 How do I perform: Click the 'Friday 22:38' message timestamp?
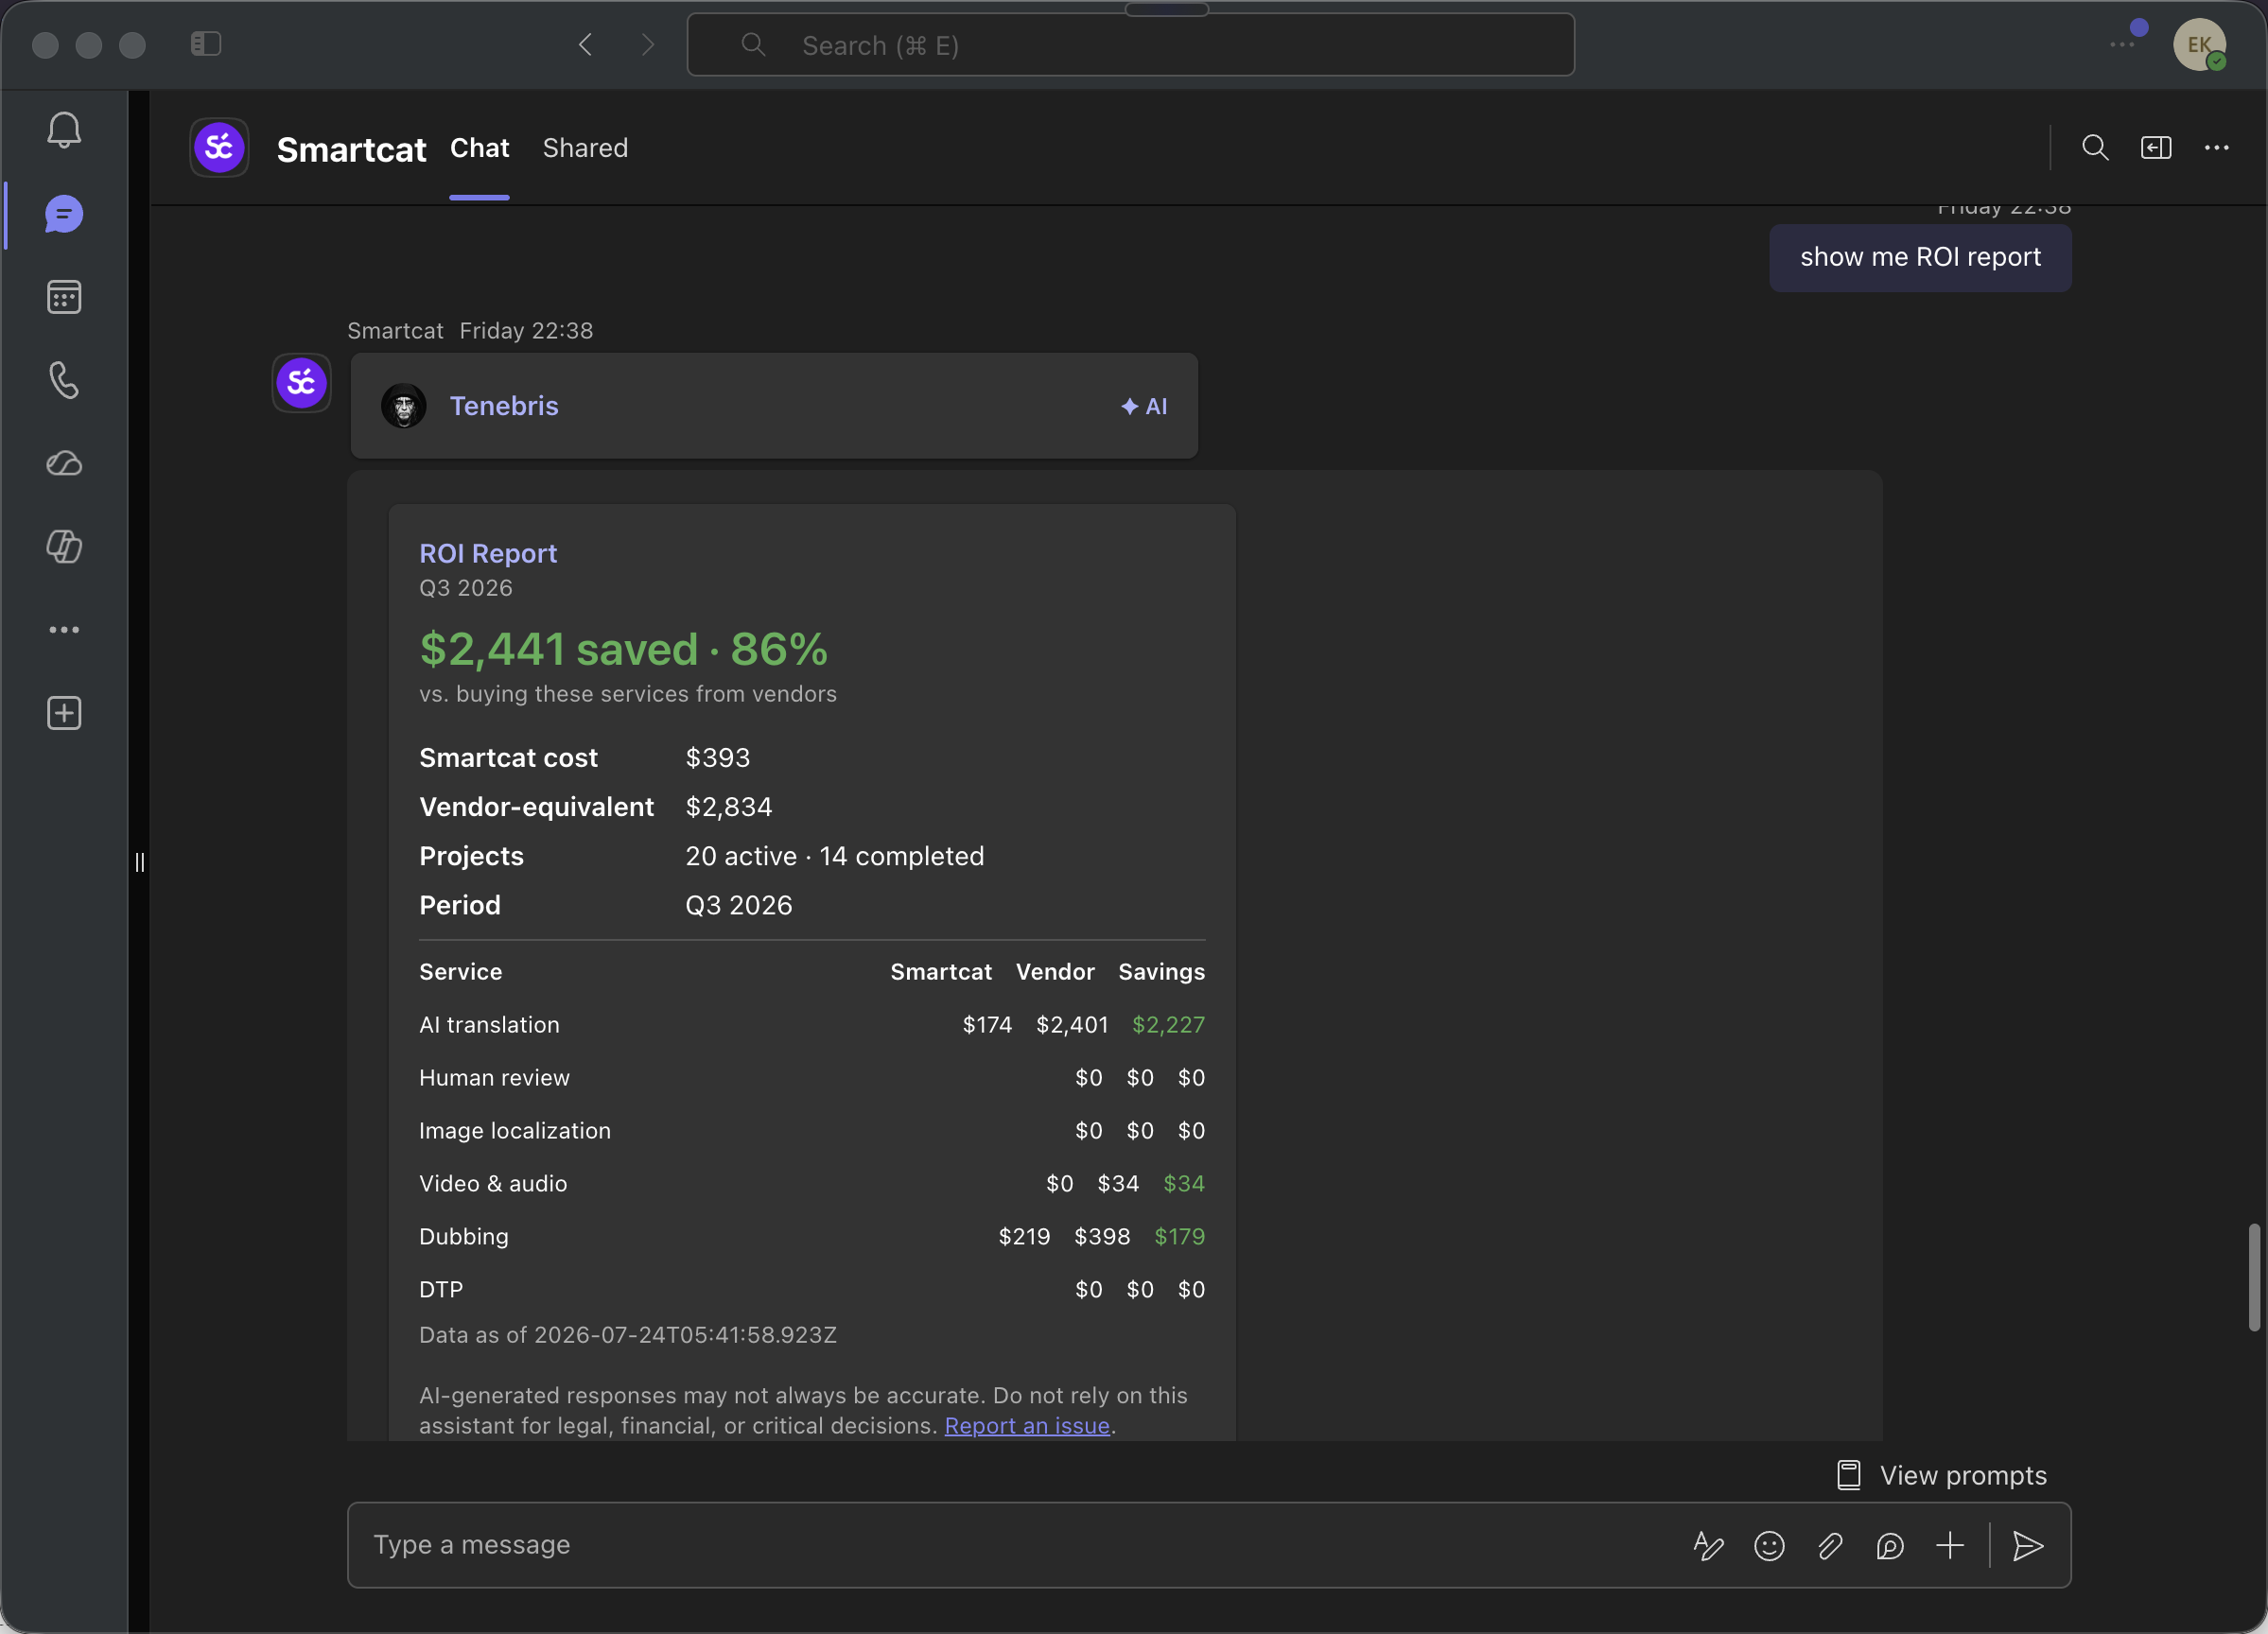tap(526, 331)
